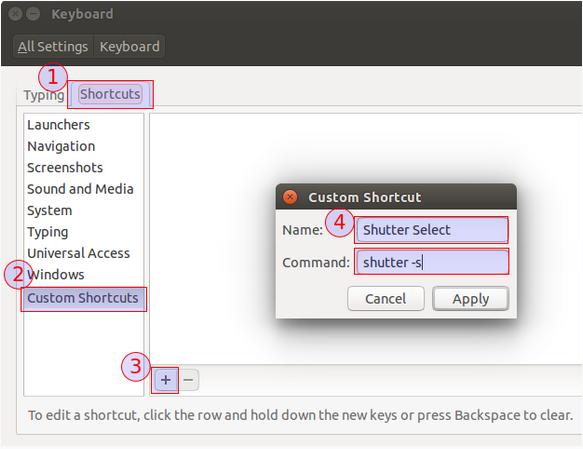This screenshot has height=449, width=583.
Task: Apply the new custom shortcut
Action: coord(470,298)
